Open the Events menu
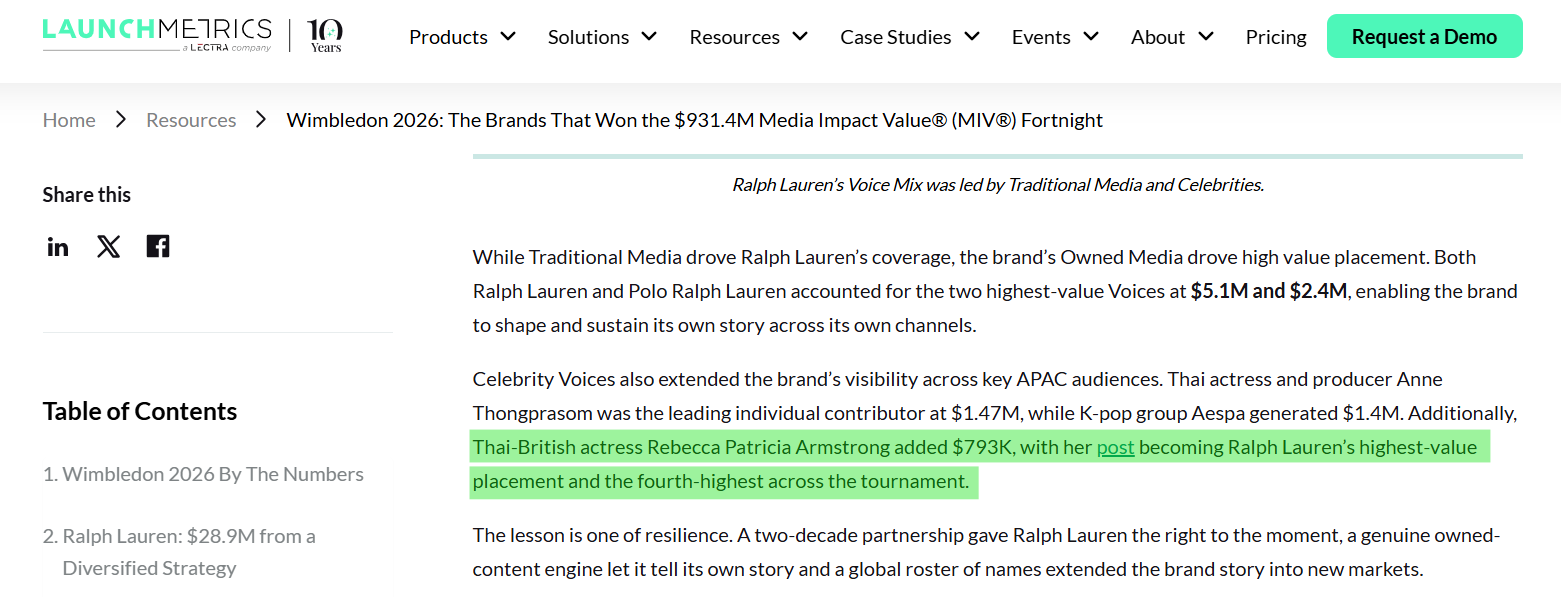 pyautogui.click(x=1055, y=37)
